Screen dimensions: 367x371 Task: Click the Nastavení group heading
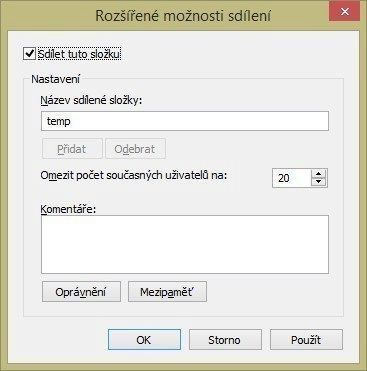[55, 79]
